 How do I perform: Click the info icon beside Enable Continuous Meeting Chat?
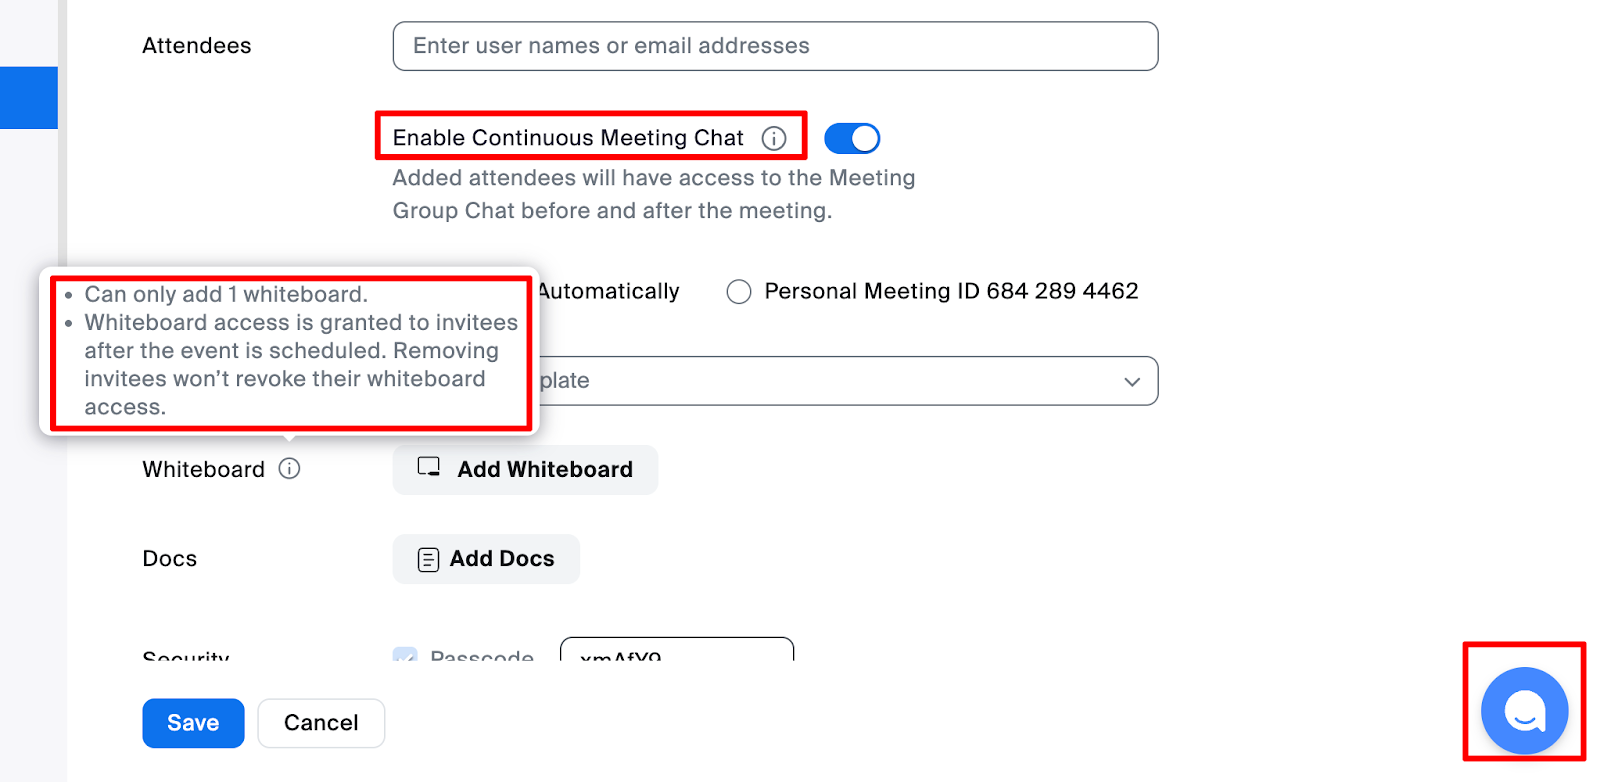tap(774, 138)
